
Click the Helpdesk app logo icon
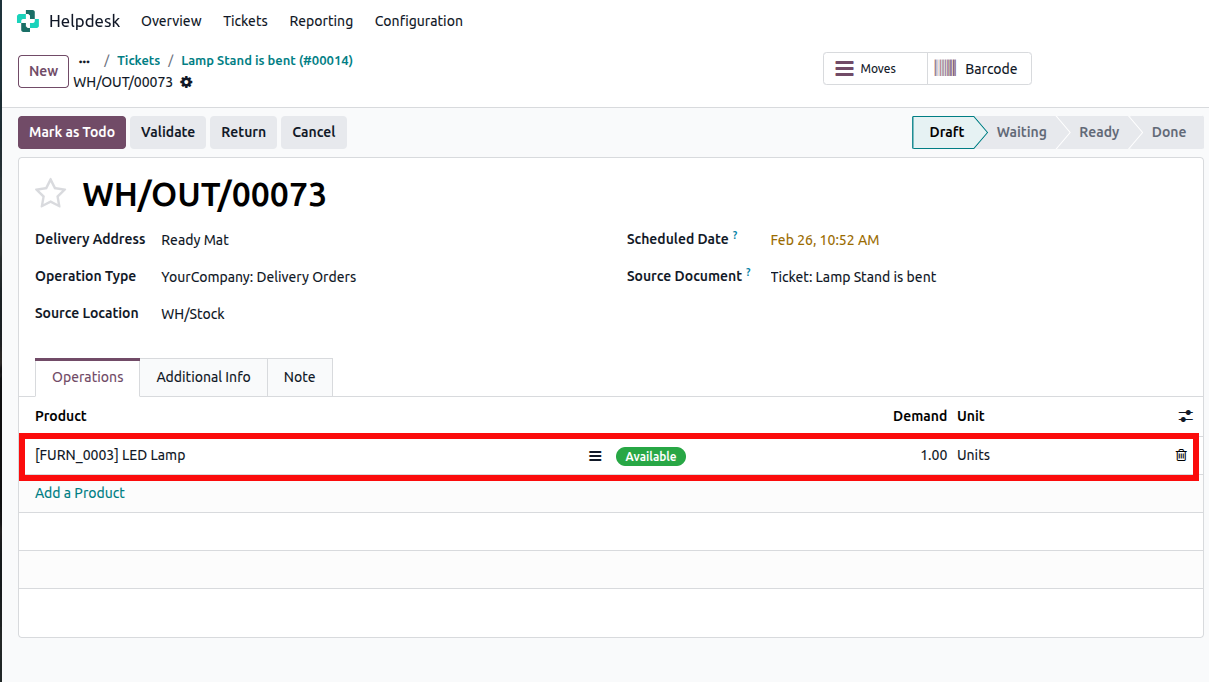tap(28, 21)
